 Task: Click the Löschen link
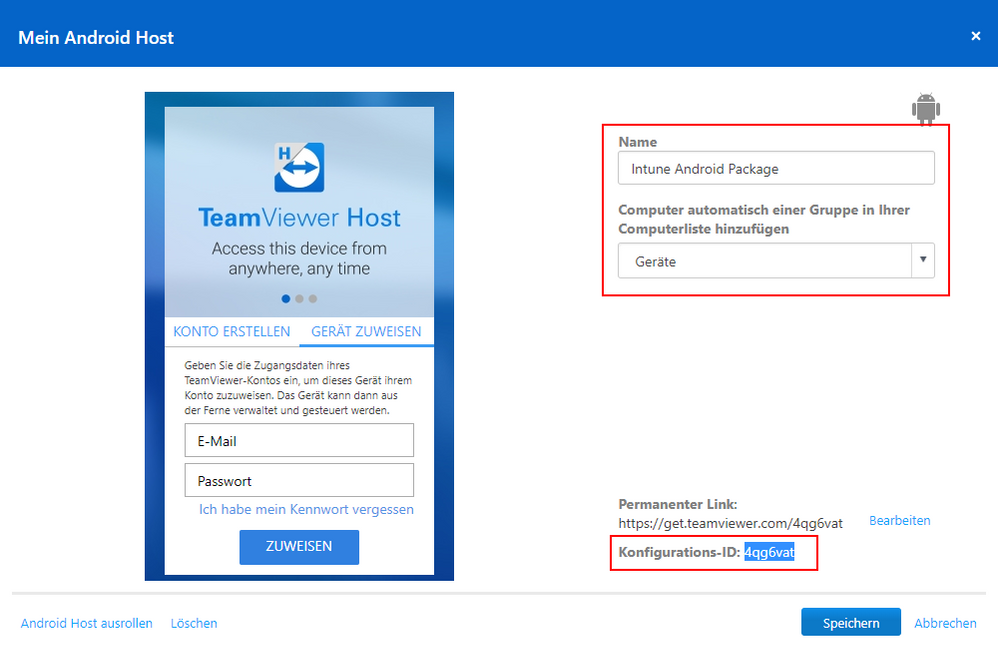click(193, 624)
